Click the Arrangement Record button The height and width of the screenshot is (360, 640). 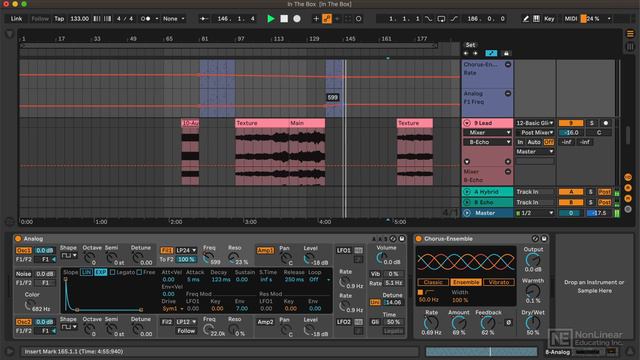[x=297, y=19]
